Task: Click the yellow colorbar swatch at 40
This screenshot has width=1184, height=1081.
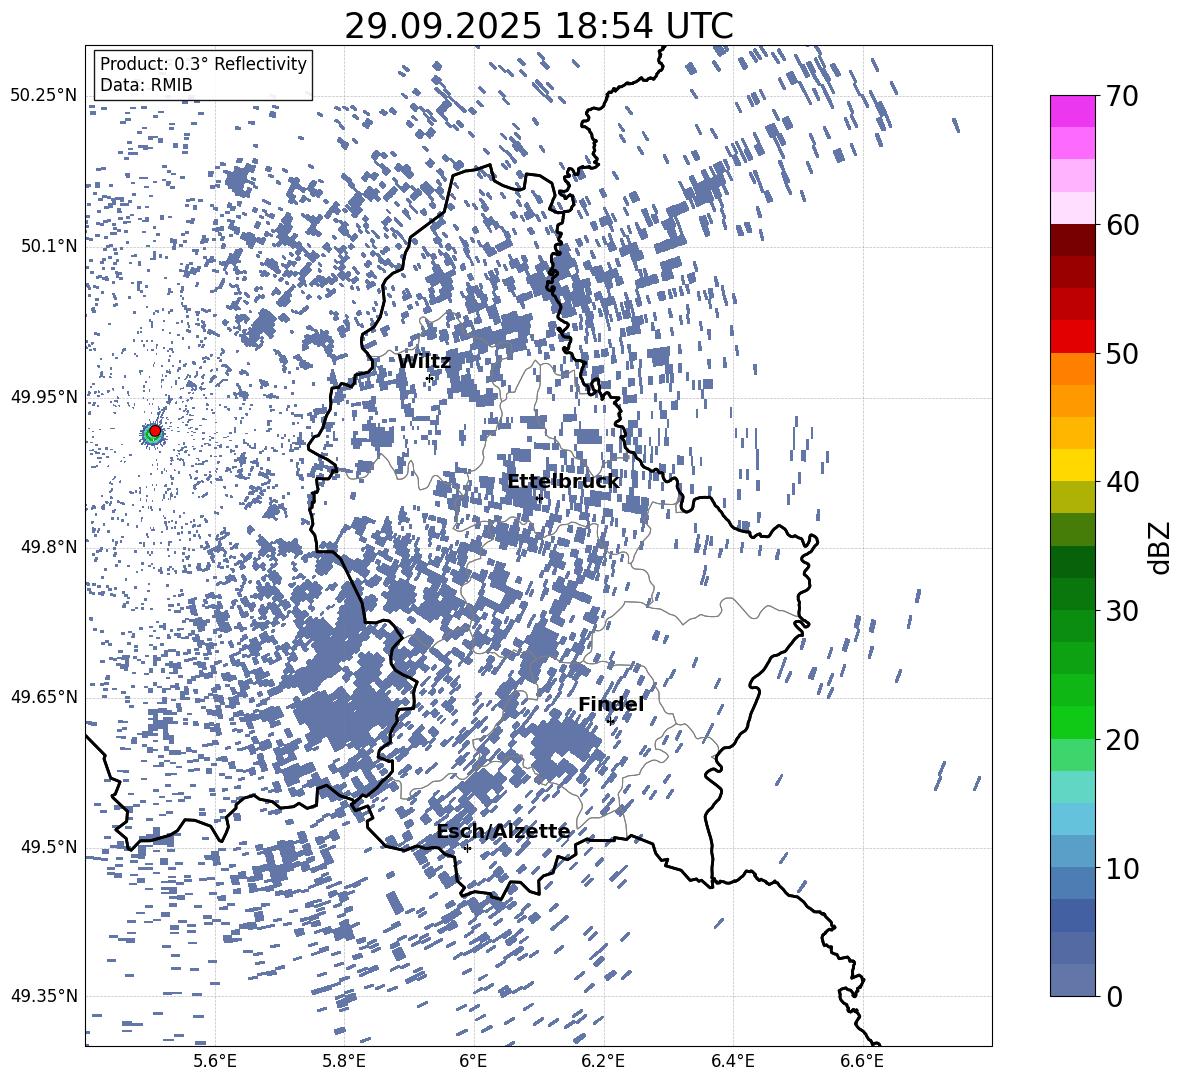Action: tap(1072, 465)
